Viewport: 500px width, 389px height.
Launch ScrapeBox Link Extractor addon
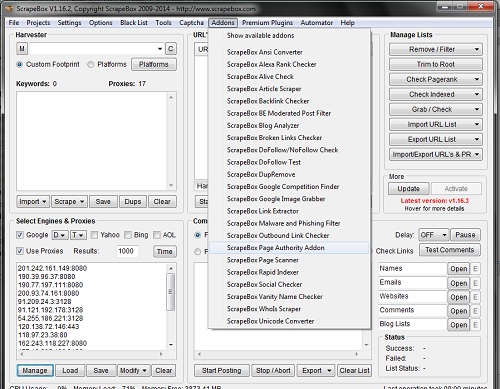[x=289, y=211]
